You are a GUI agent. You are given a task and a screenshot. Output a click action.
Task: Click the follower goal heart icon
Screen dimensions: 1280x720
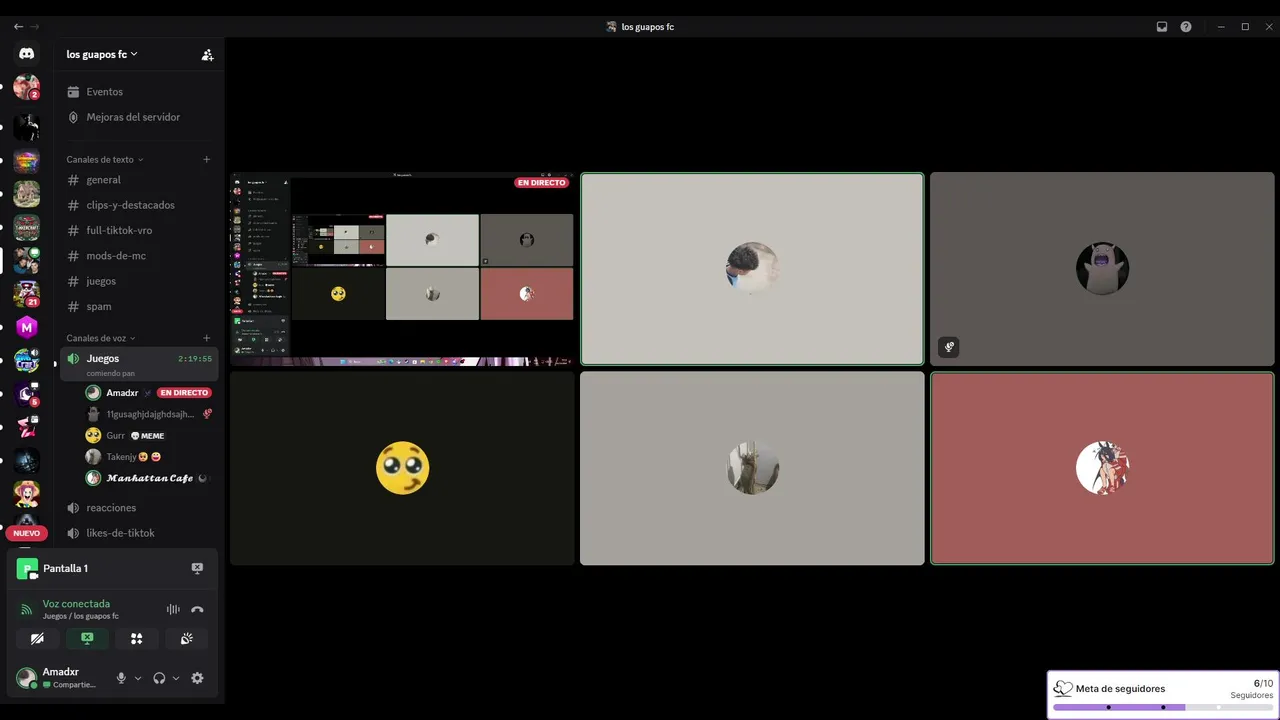tap(1063, 688)
